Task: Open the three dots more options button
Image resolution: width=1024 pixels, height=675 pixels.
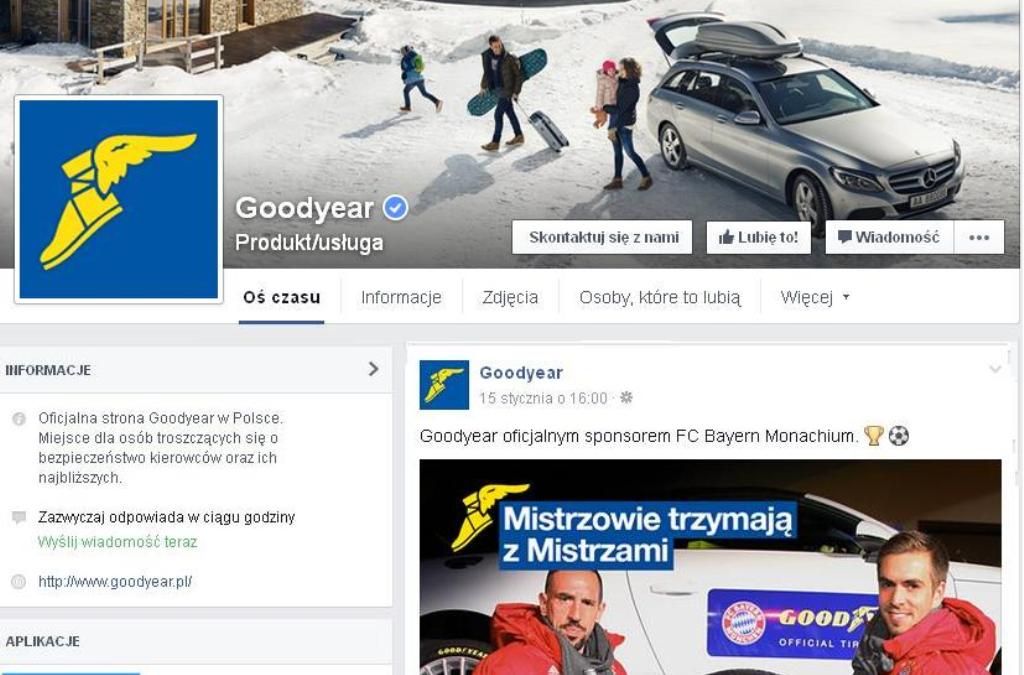Action: click(x=979, y=237)
